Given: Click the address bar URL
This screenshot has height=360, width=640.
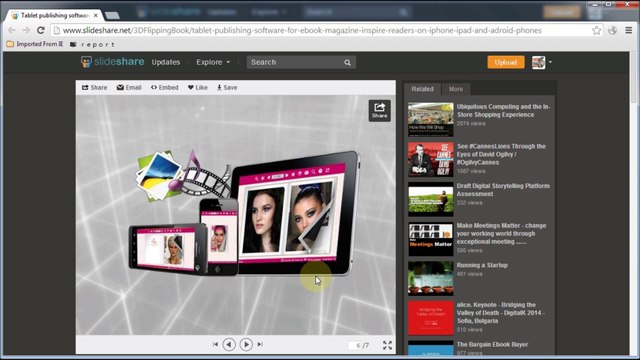Looking at the screenshot, I should click(x=302, y=30).
